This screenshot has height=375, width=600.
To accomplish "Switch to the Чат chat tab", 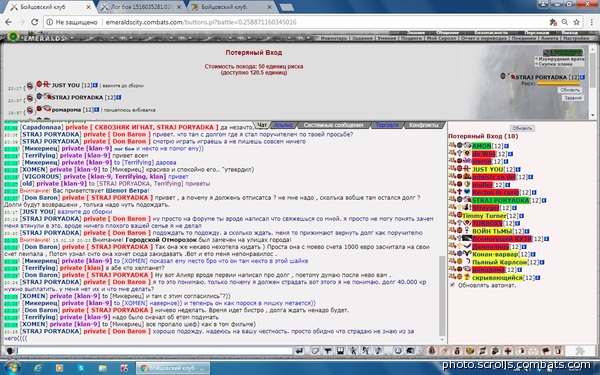I will pyautogui.click(x=262, y=125).
